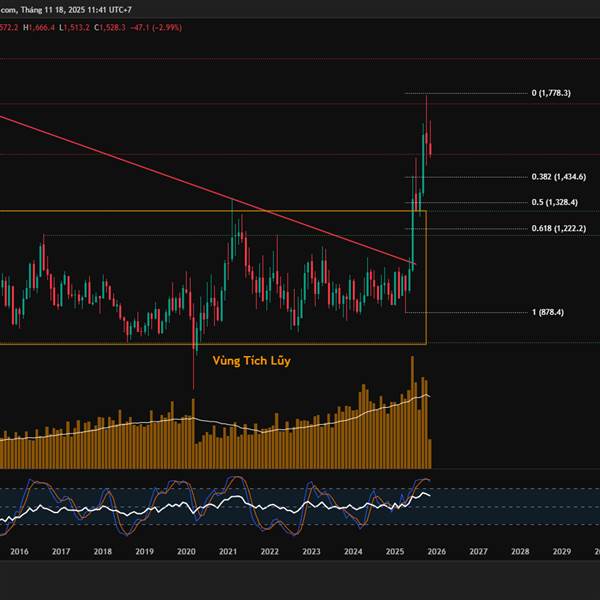
Task: Click the thick white oscillator line
Action: (214, 507)
